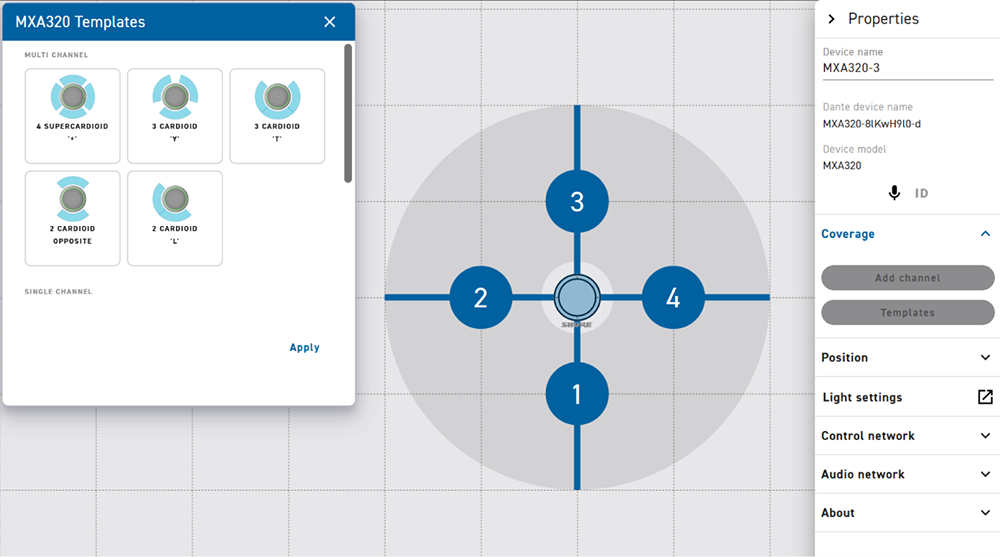Select the 2 Cardioid Opposite template
Image resolution: width=1000 pixels, height=557 pixels.
(72, 217)
